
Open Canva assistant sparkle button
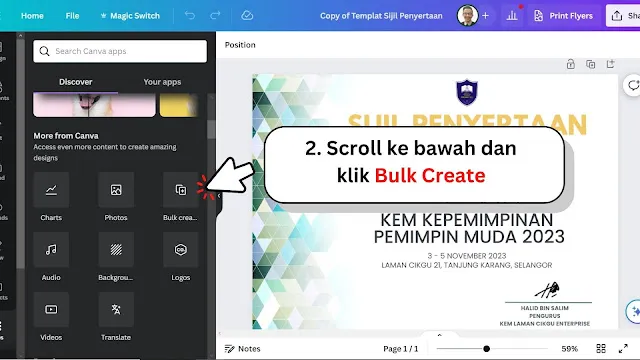634,311
